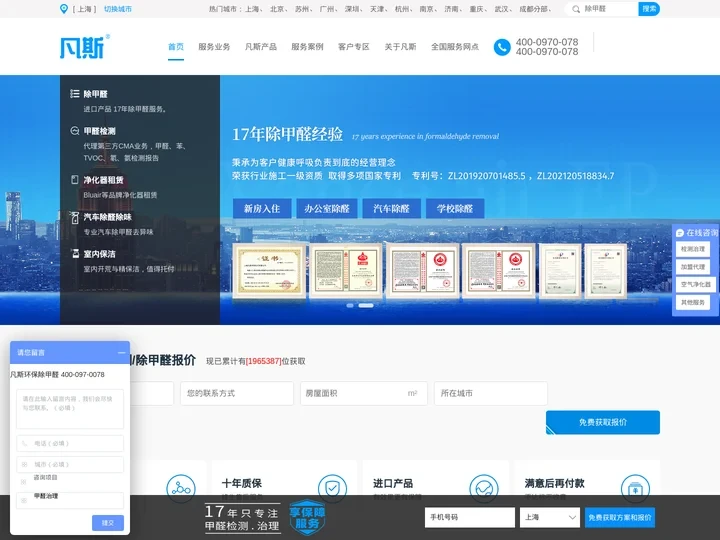Focus the 电话（必填）field
The height and width of the screenshot is (540, 720).
(70, 444)
